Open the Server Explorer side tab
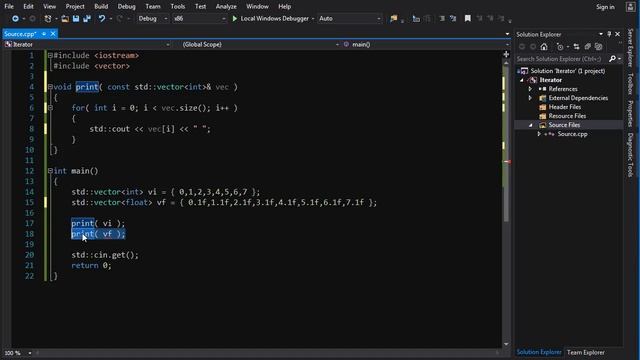The height and width of the screenshot is (360, 640). (630, 48)
